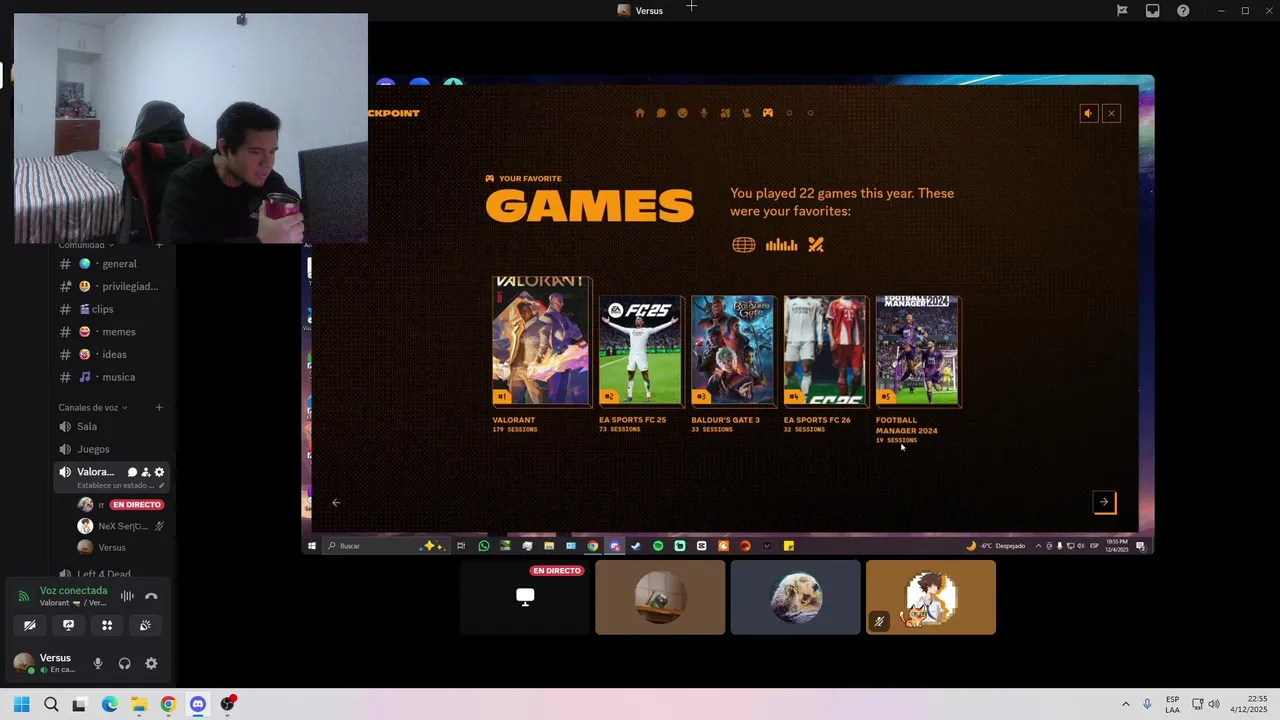This screenshot has width=1280, height=720.
Task: Open the Checkpoint chat bubble section icon
Action: (661, 113)
